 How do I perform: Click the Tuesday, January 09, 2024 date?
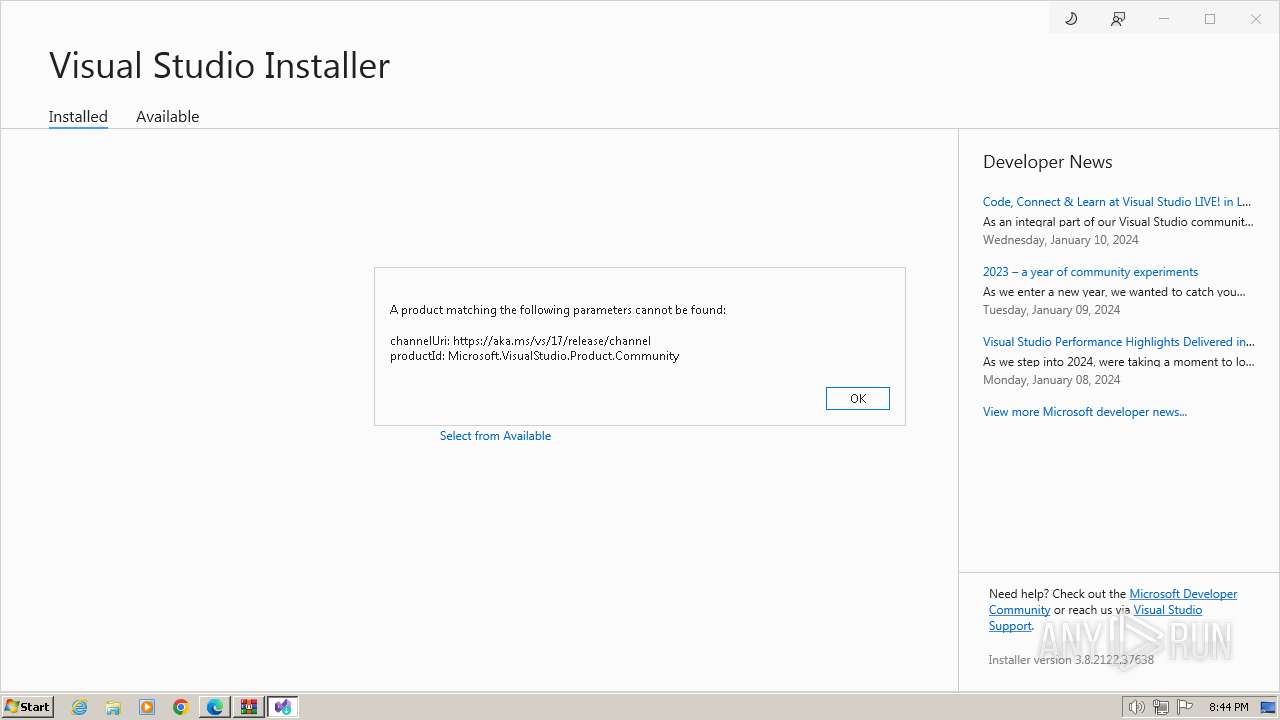point(1051,310)
